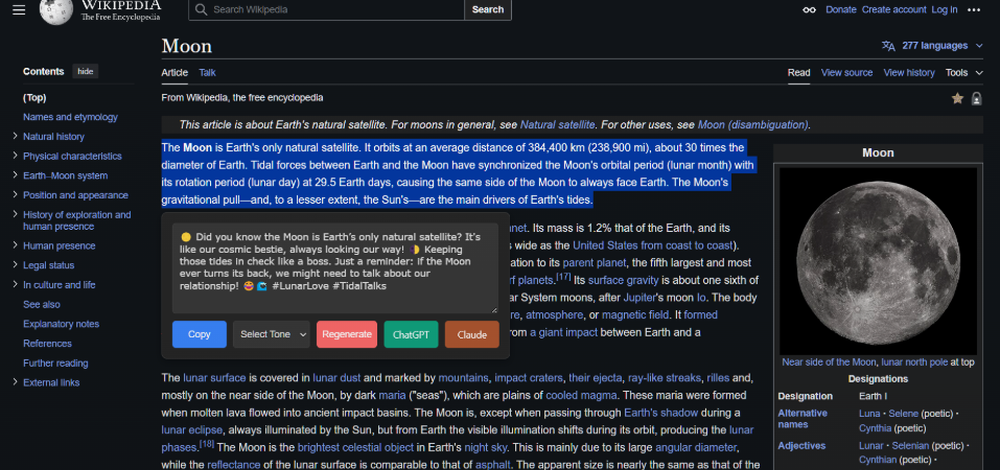Open the Near side of the Moon link
Viewport: 1000px width, 470px height.
(x=829, y=362)
